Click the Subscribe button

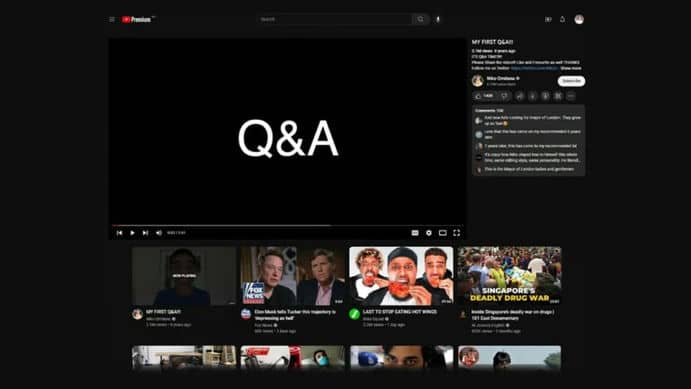coord(572,81)
